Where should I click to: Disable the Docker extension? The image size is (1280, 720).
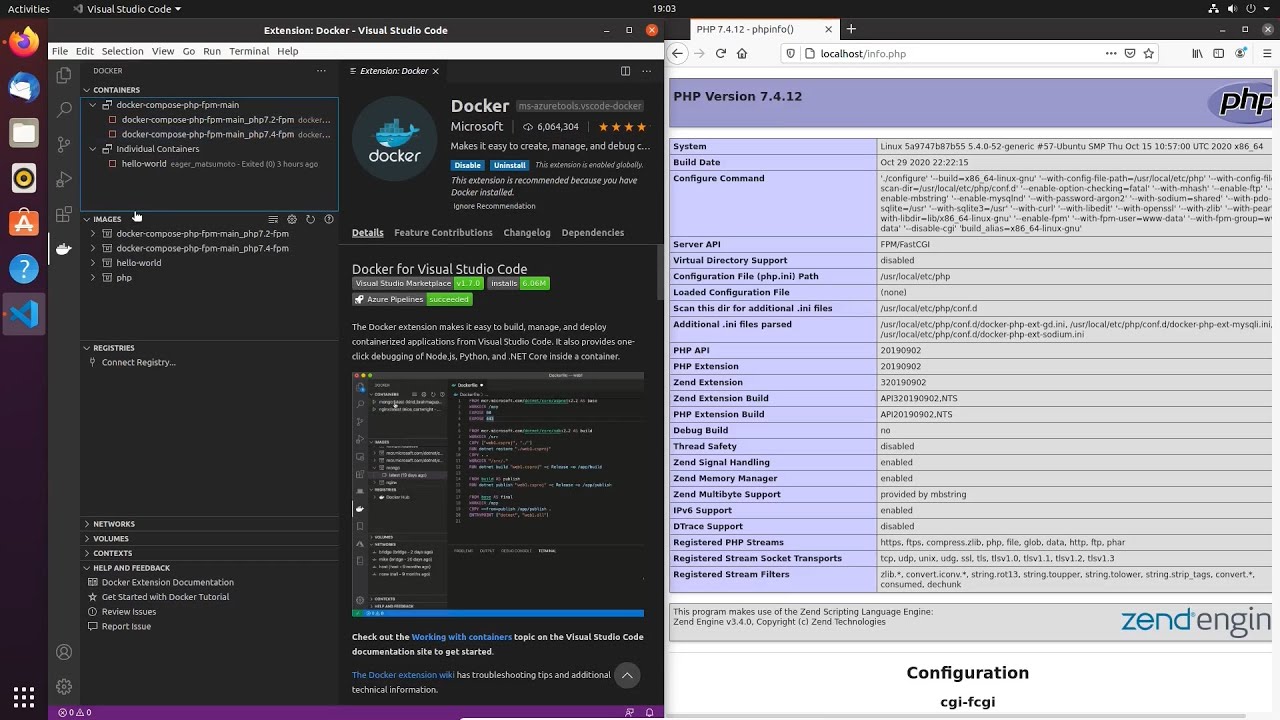tap(467, 165)
